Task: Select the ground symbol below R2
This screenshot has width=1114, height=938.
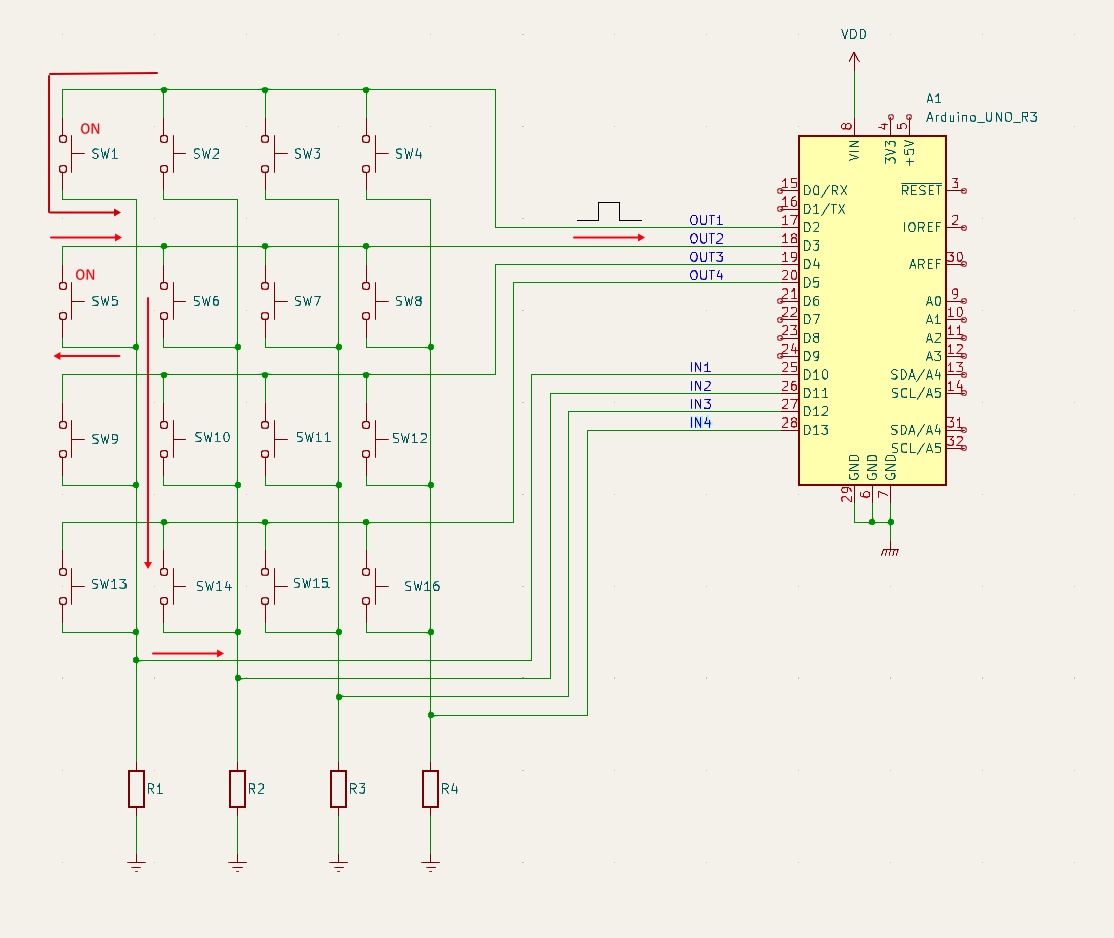Action: [x=237, y=865]
